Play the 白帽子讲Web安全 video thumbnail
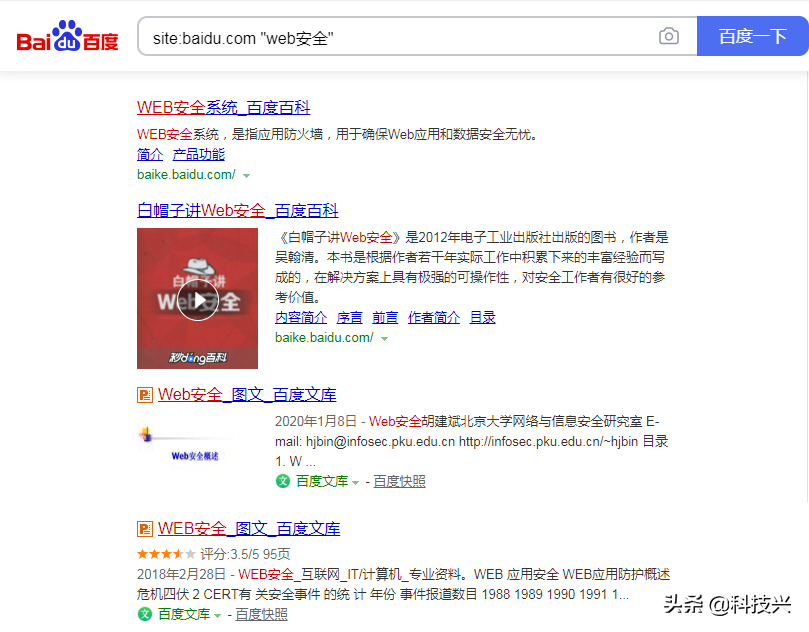The width and height of the screenshot is (809, 632). tap(198, 299)
